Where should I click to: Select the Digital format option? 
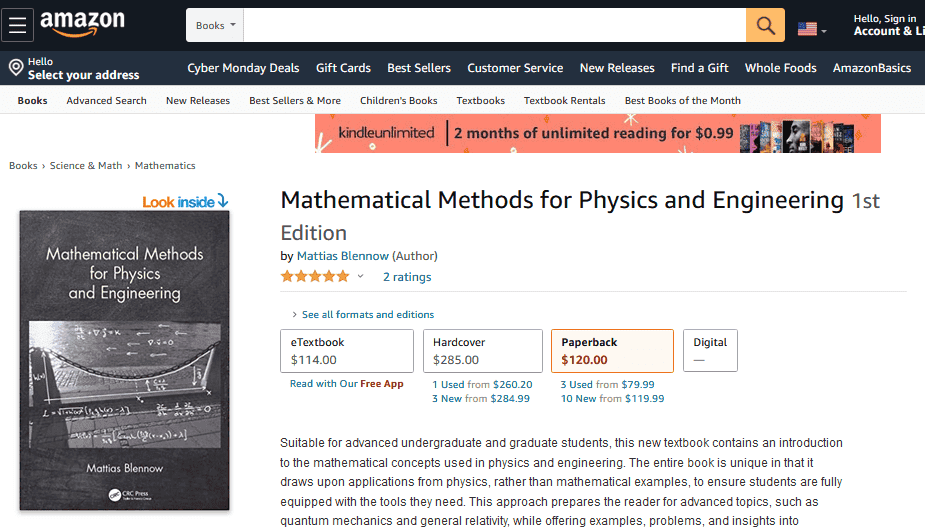click(x=710, y=350)
